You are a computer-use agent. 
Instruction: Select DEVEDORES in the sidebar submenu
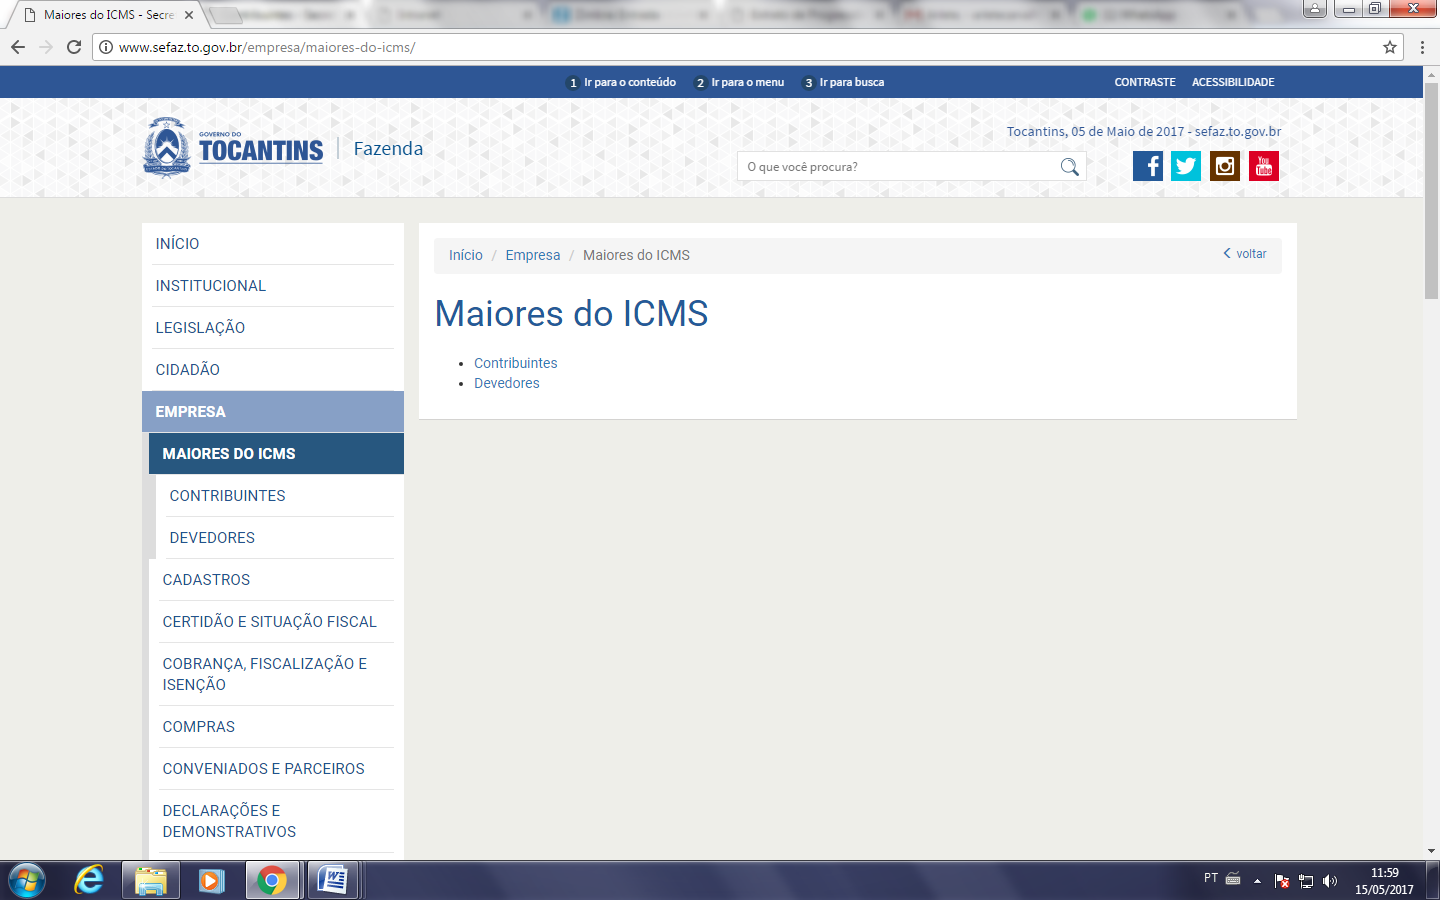tap(212, 538)
